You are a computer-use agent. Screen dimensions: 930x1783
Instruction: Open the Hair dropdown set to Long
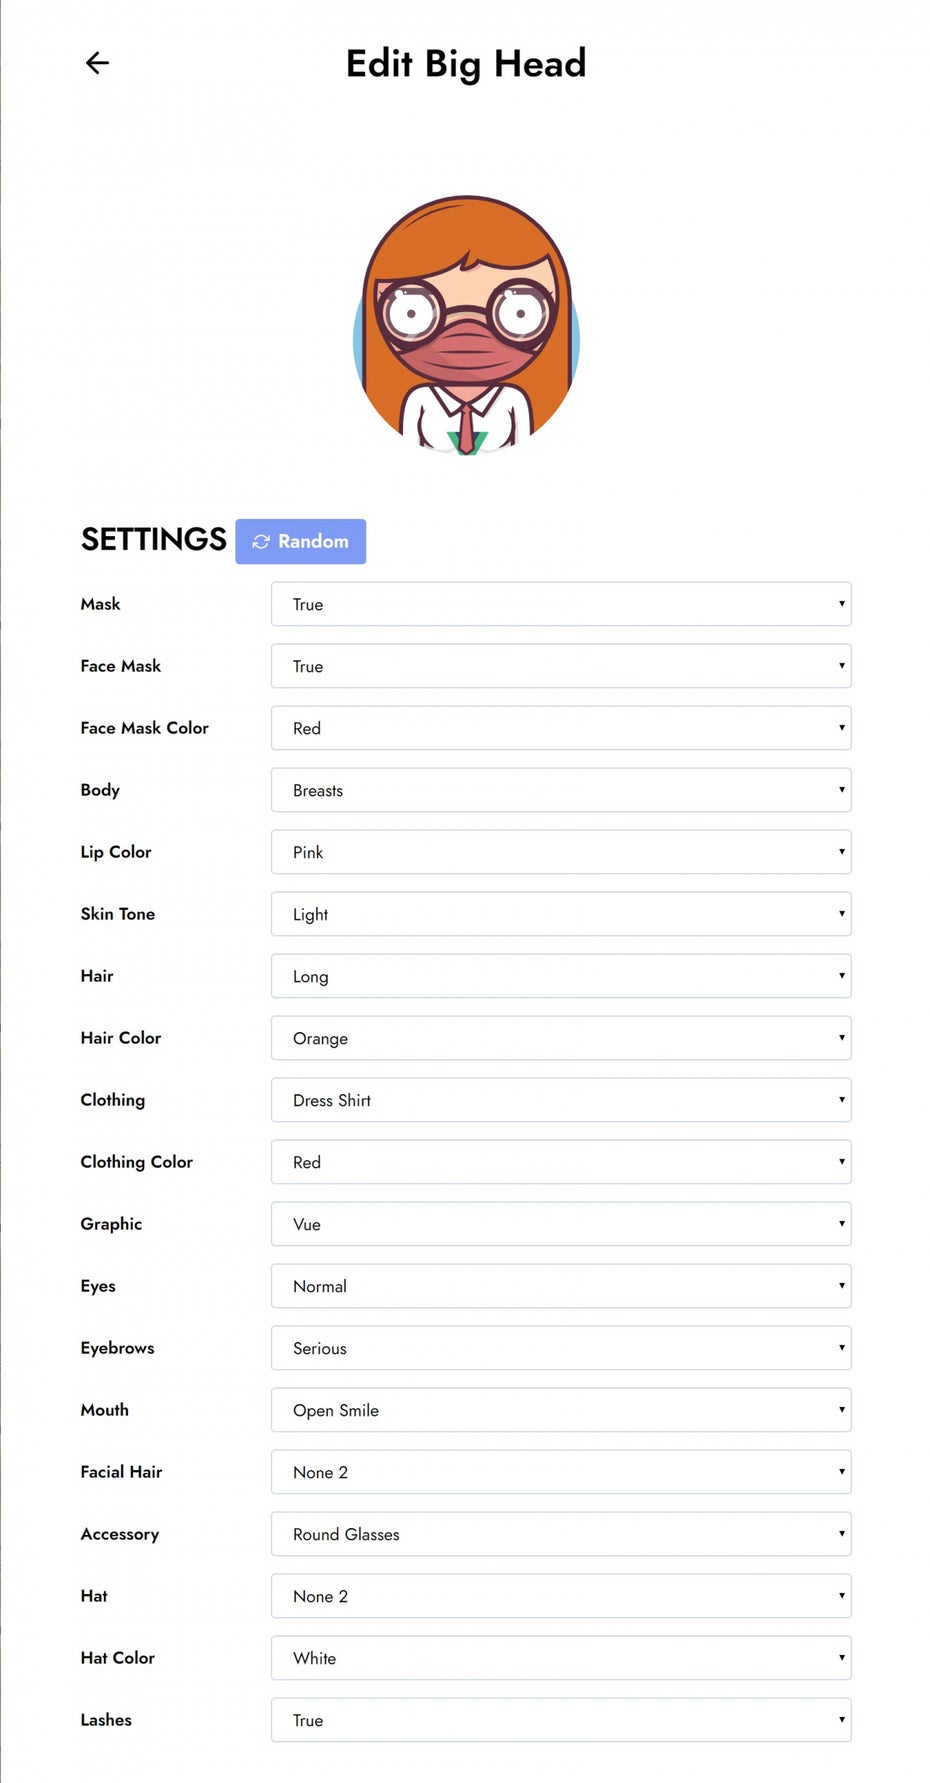[x=561, y=976]
